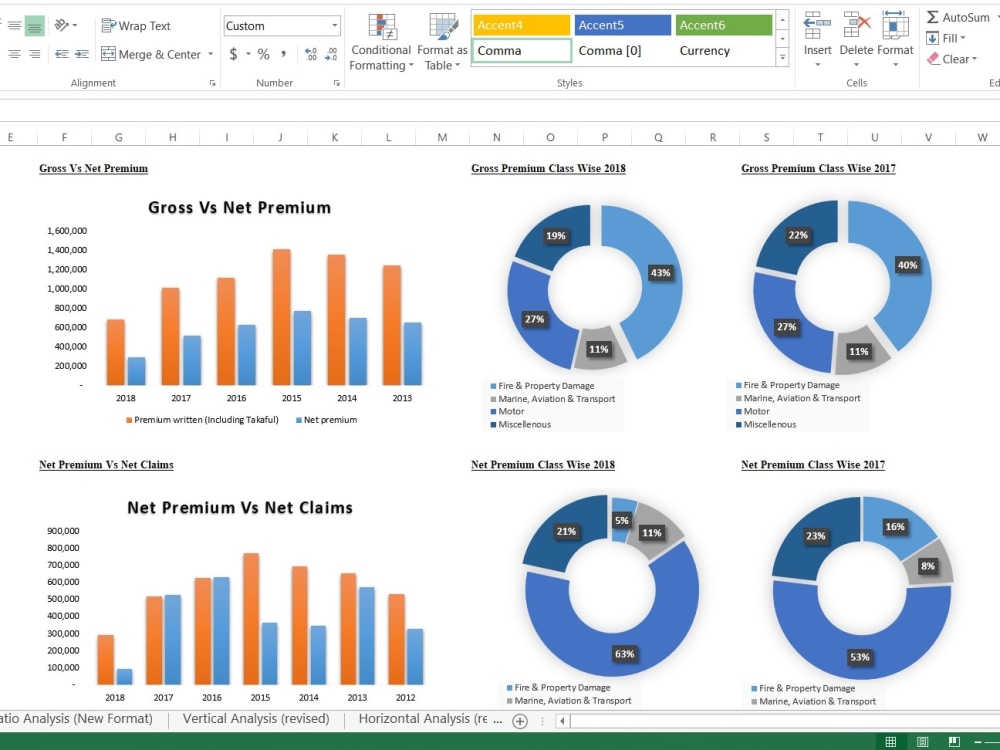Screen dimensions: 1000x750
Task: Click Decrease Decimal icon
Action: click(x=331, y=54)
